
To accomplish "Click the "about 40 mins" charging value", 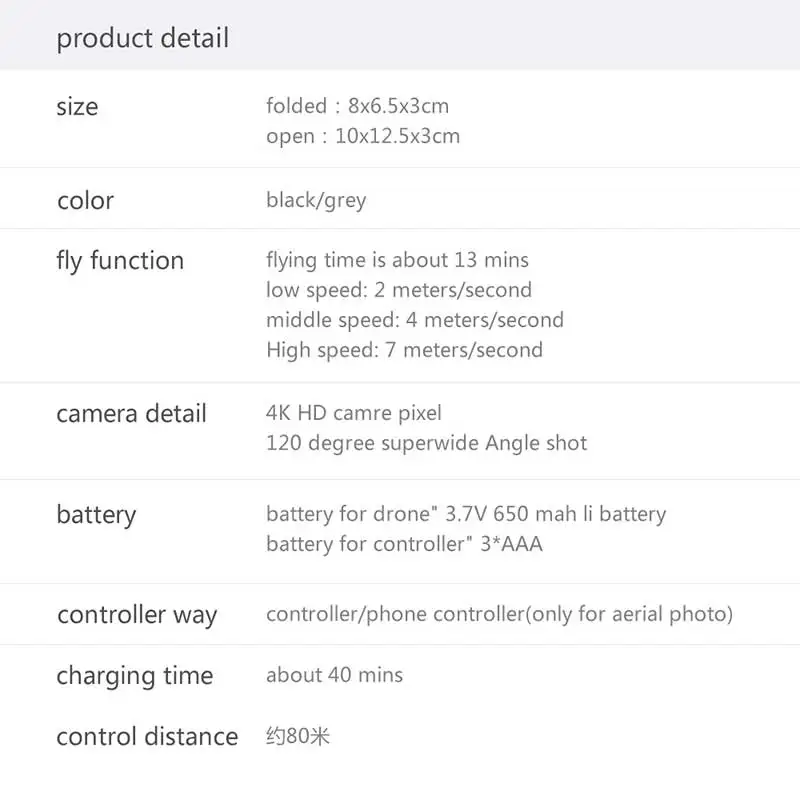I will tap(334, 675).
